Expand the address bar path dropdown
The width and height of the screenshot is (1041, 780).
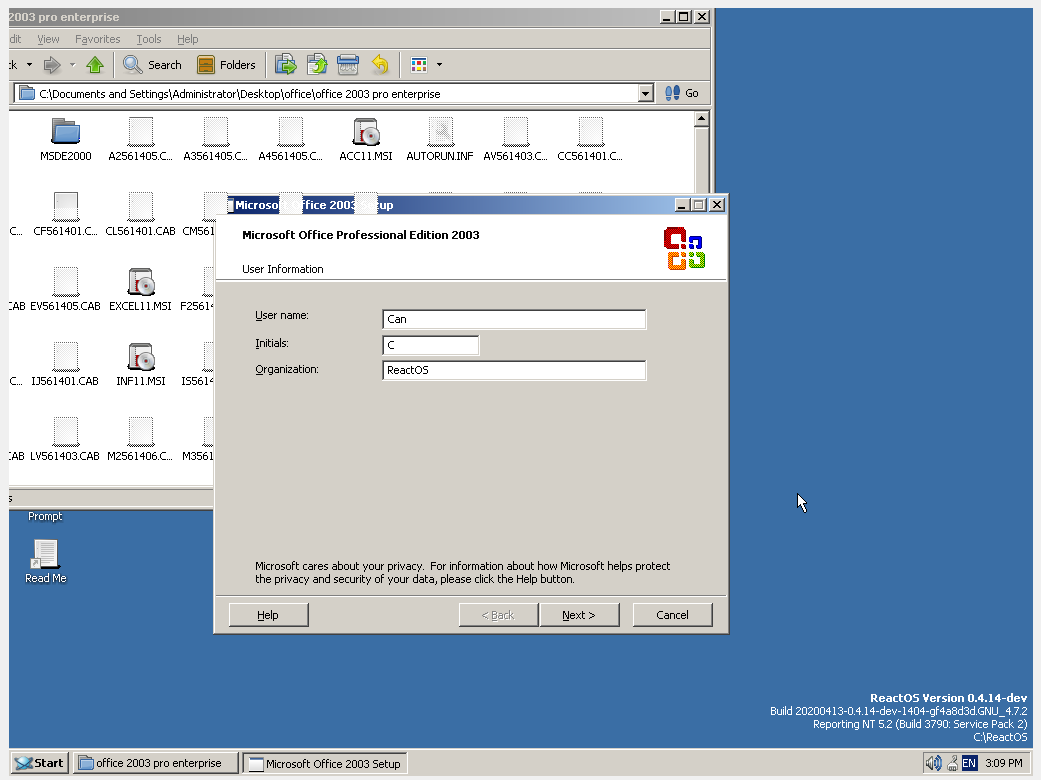pos(646,94)
